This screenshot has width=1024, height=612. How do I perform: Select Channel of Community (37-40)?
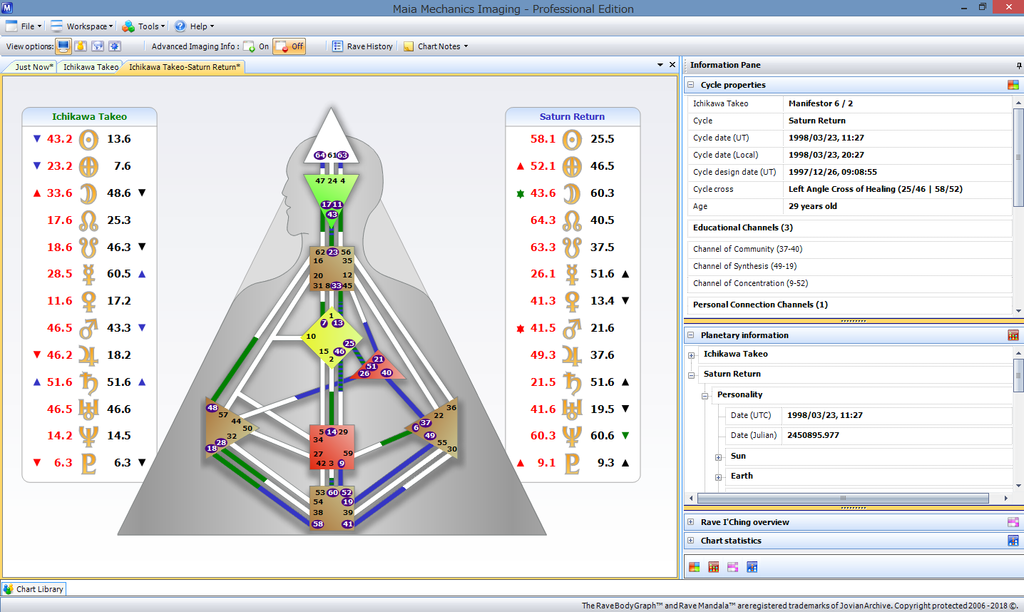click(748, 249)
